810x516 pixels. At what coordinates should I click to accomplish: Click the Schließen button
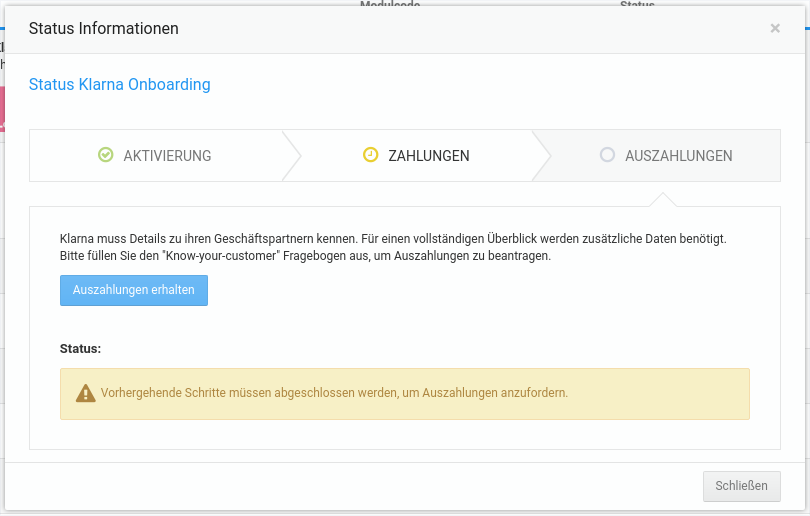coord(741,486)
